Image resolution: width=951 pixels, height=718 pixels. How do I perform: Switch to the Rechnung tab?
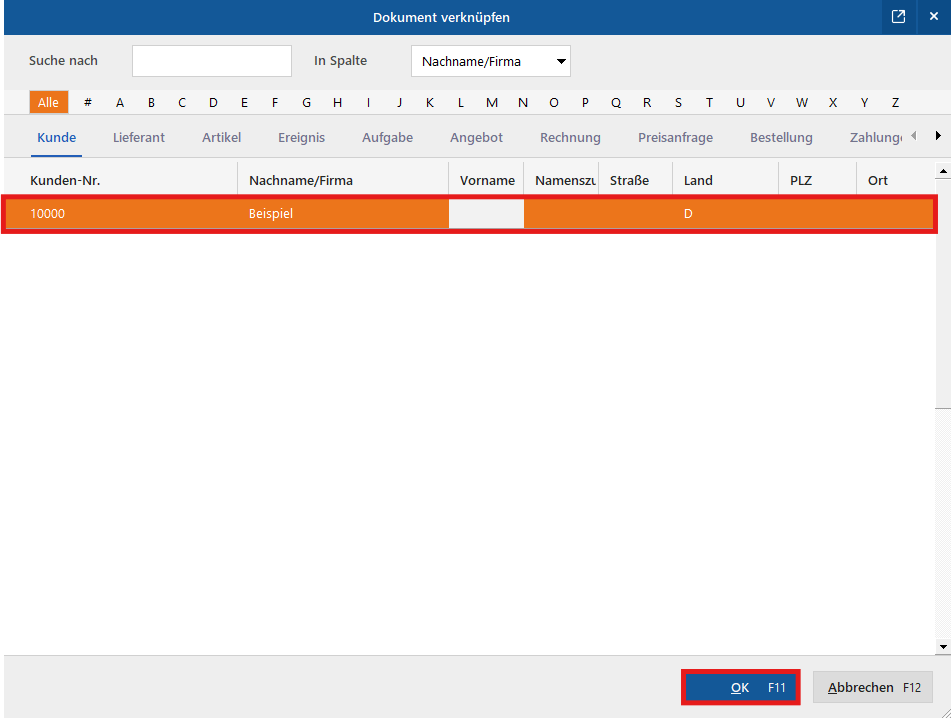click(570, 138)
